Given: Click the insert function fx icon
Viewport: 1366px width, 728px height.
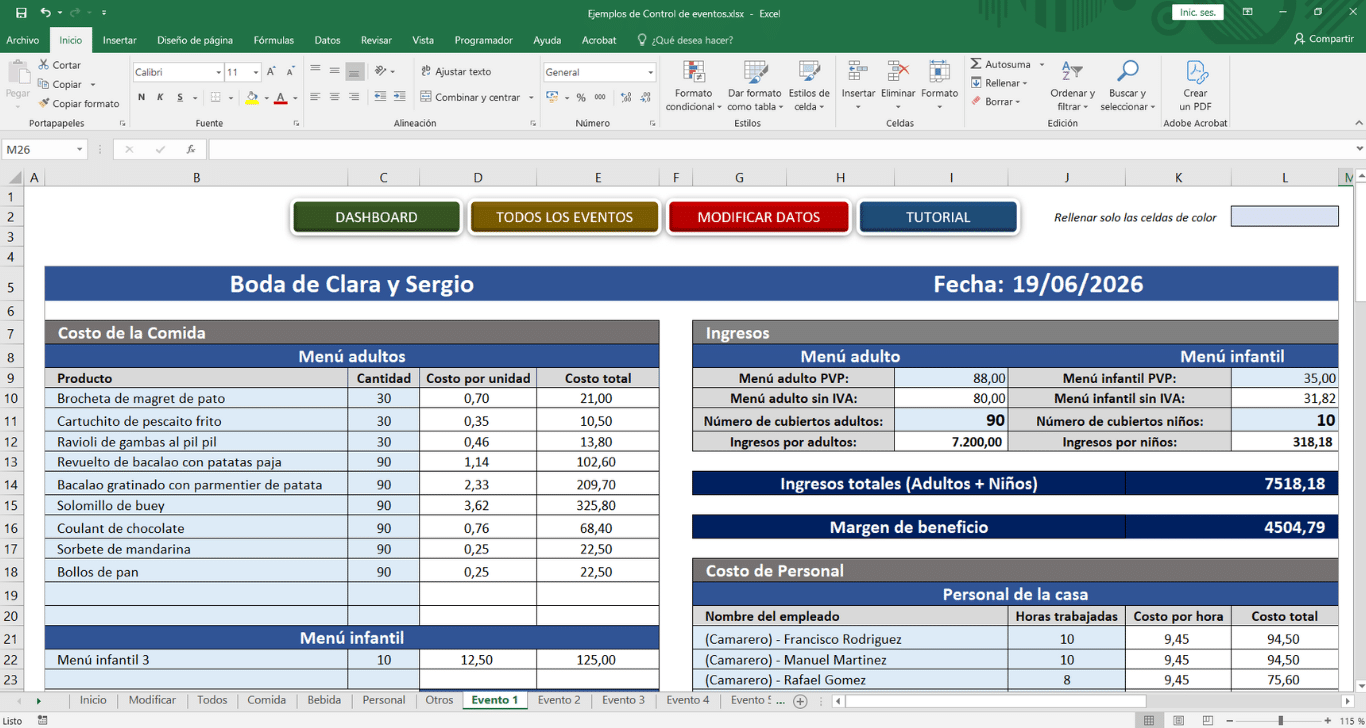Looking at the screenshot, I should click(x=191, y=149).
